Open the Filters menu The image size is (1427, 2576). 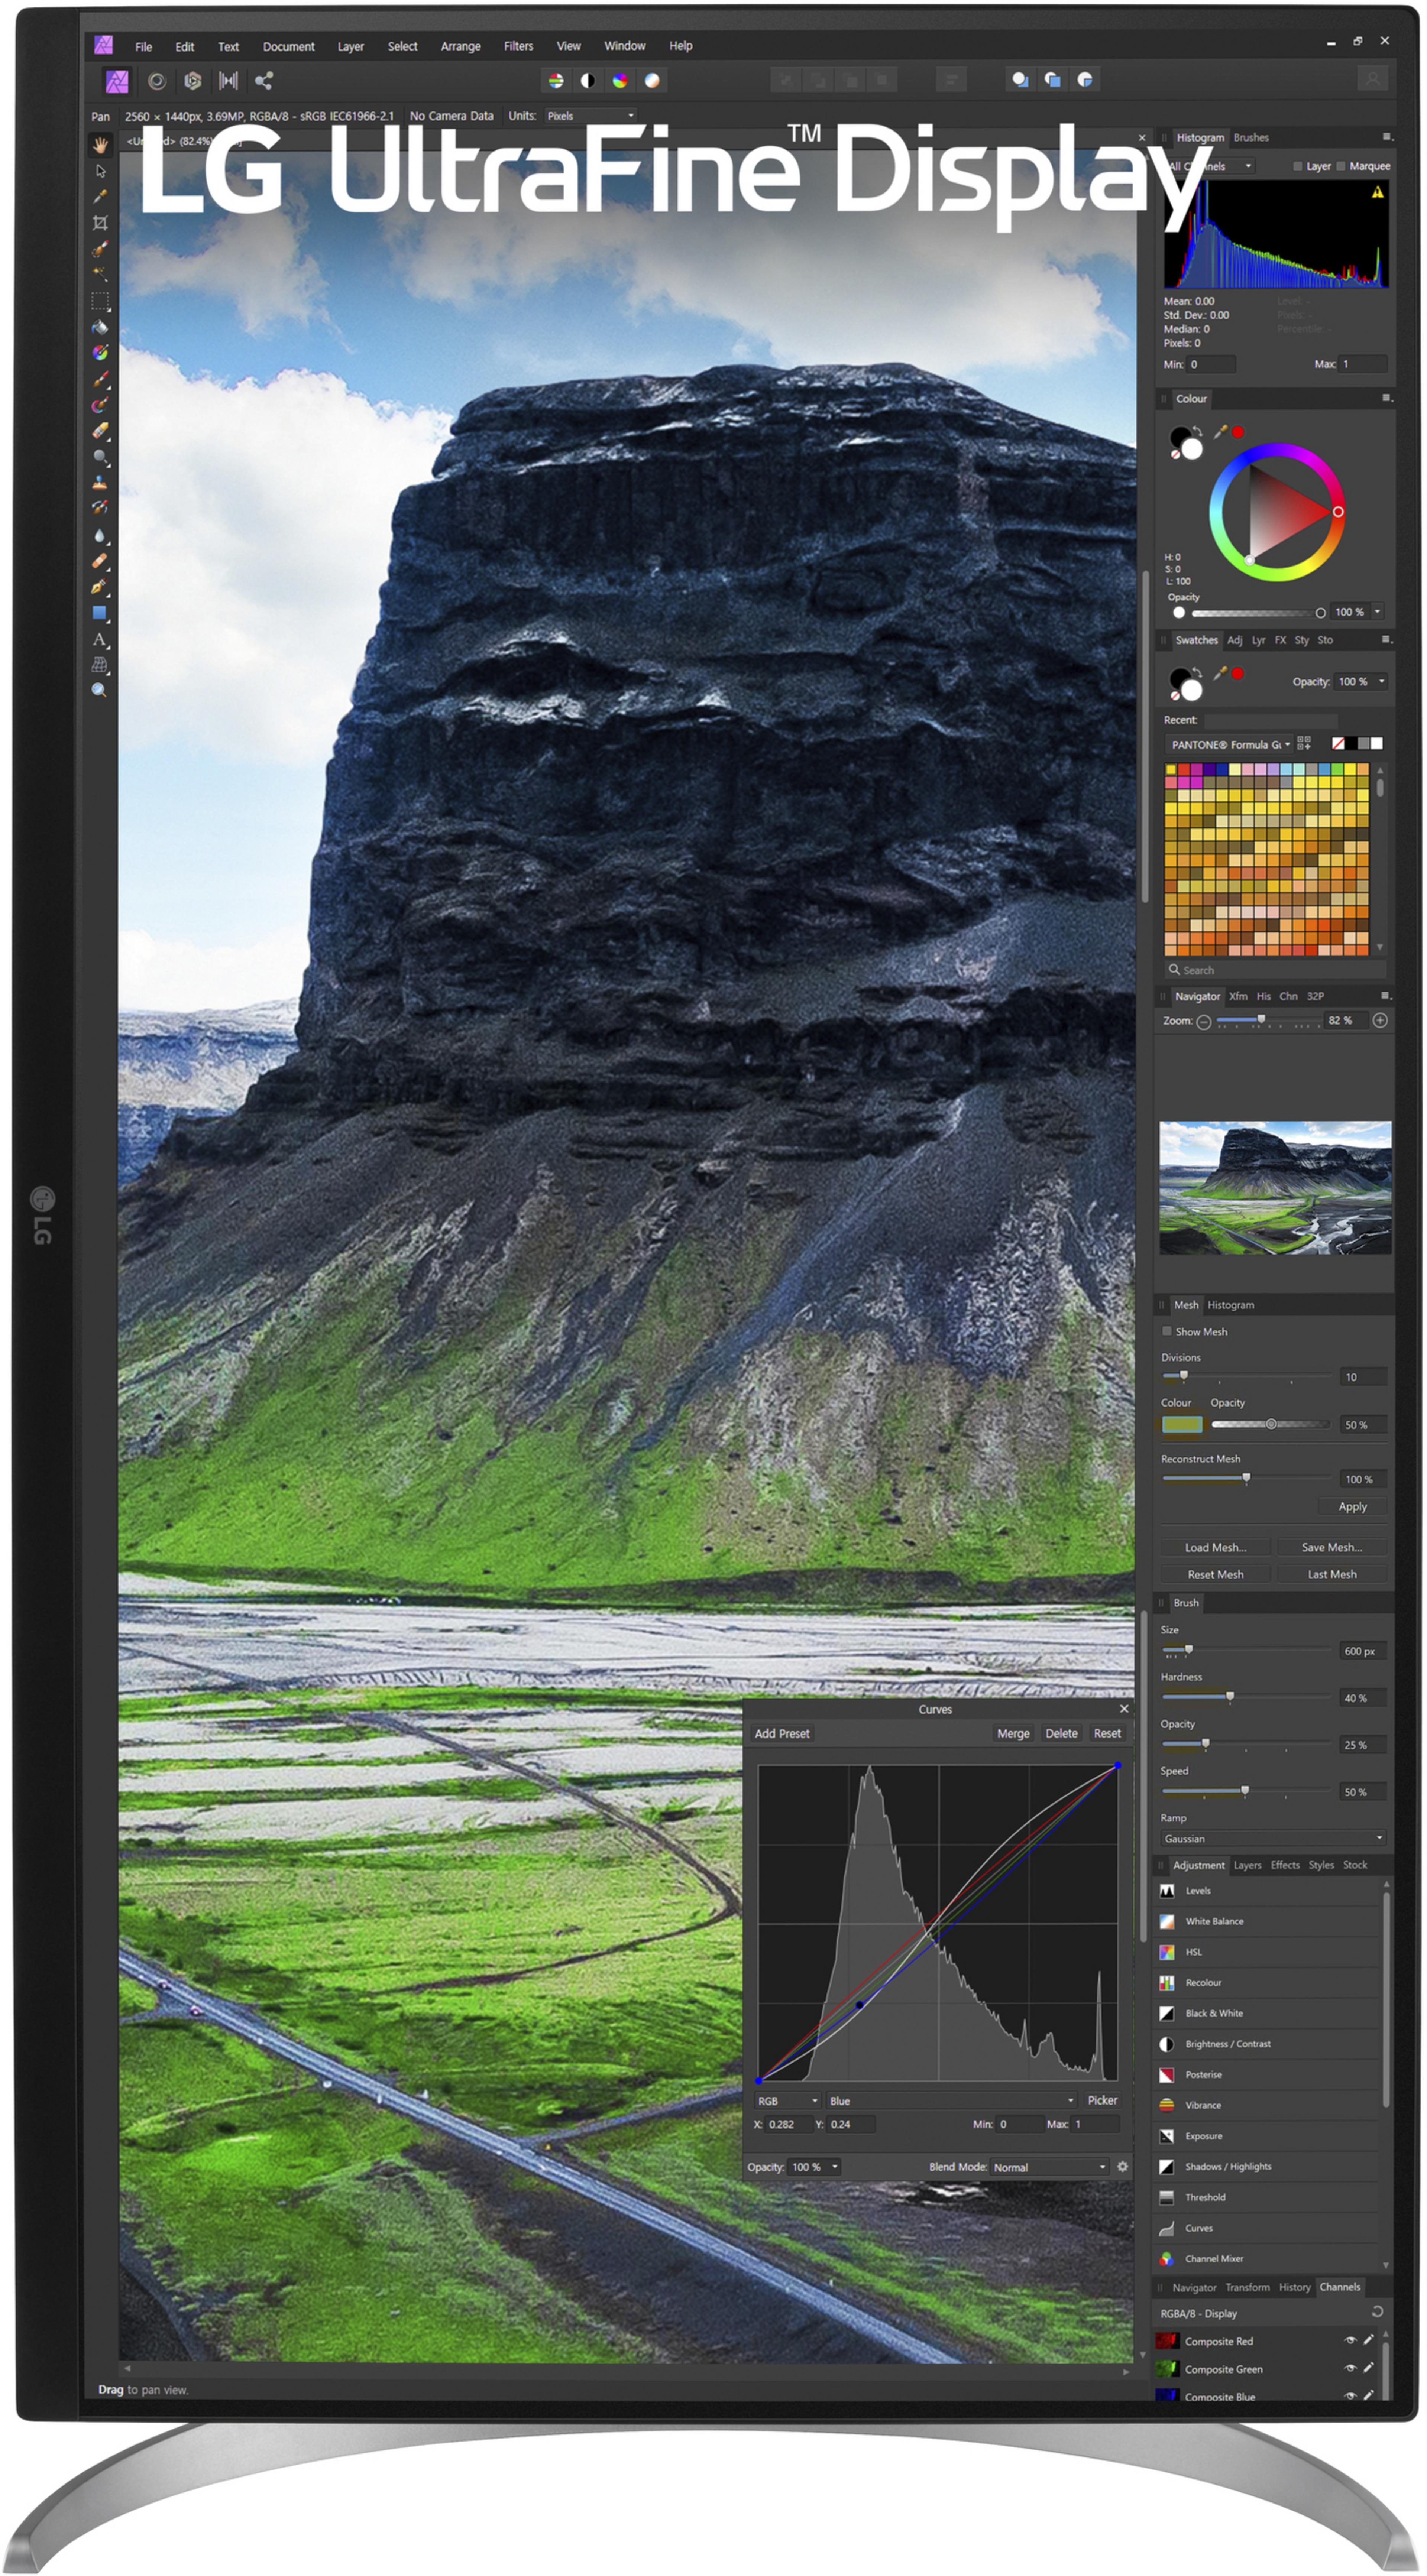pos(518,46)
